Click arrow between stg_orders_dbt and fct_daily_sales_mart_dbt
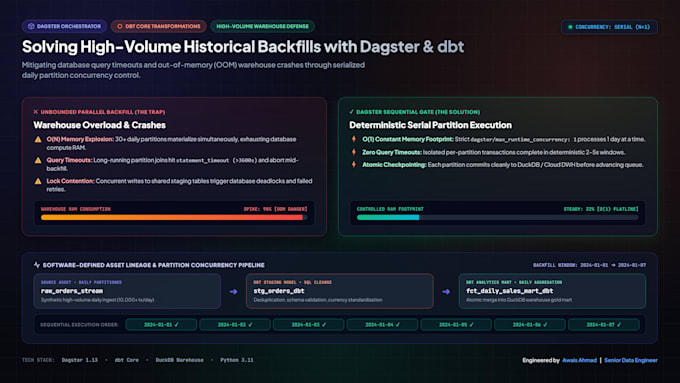This screenshot has height=383, width=680. click(446, 292)
